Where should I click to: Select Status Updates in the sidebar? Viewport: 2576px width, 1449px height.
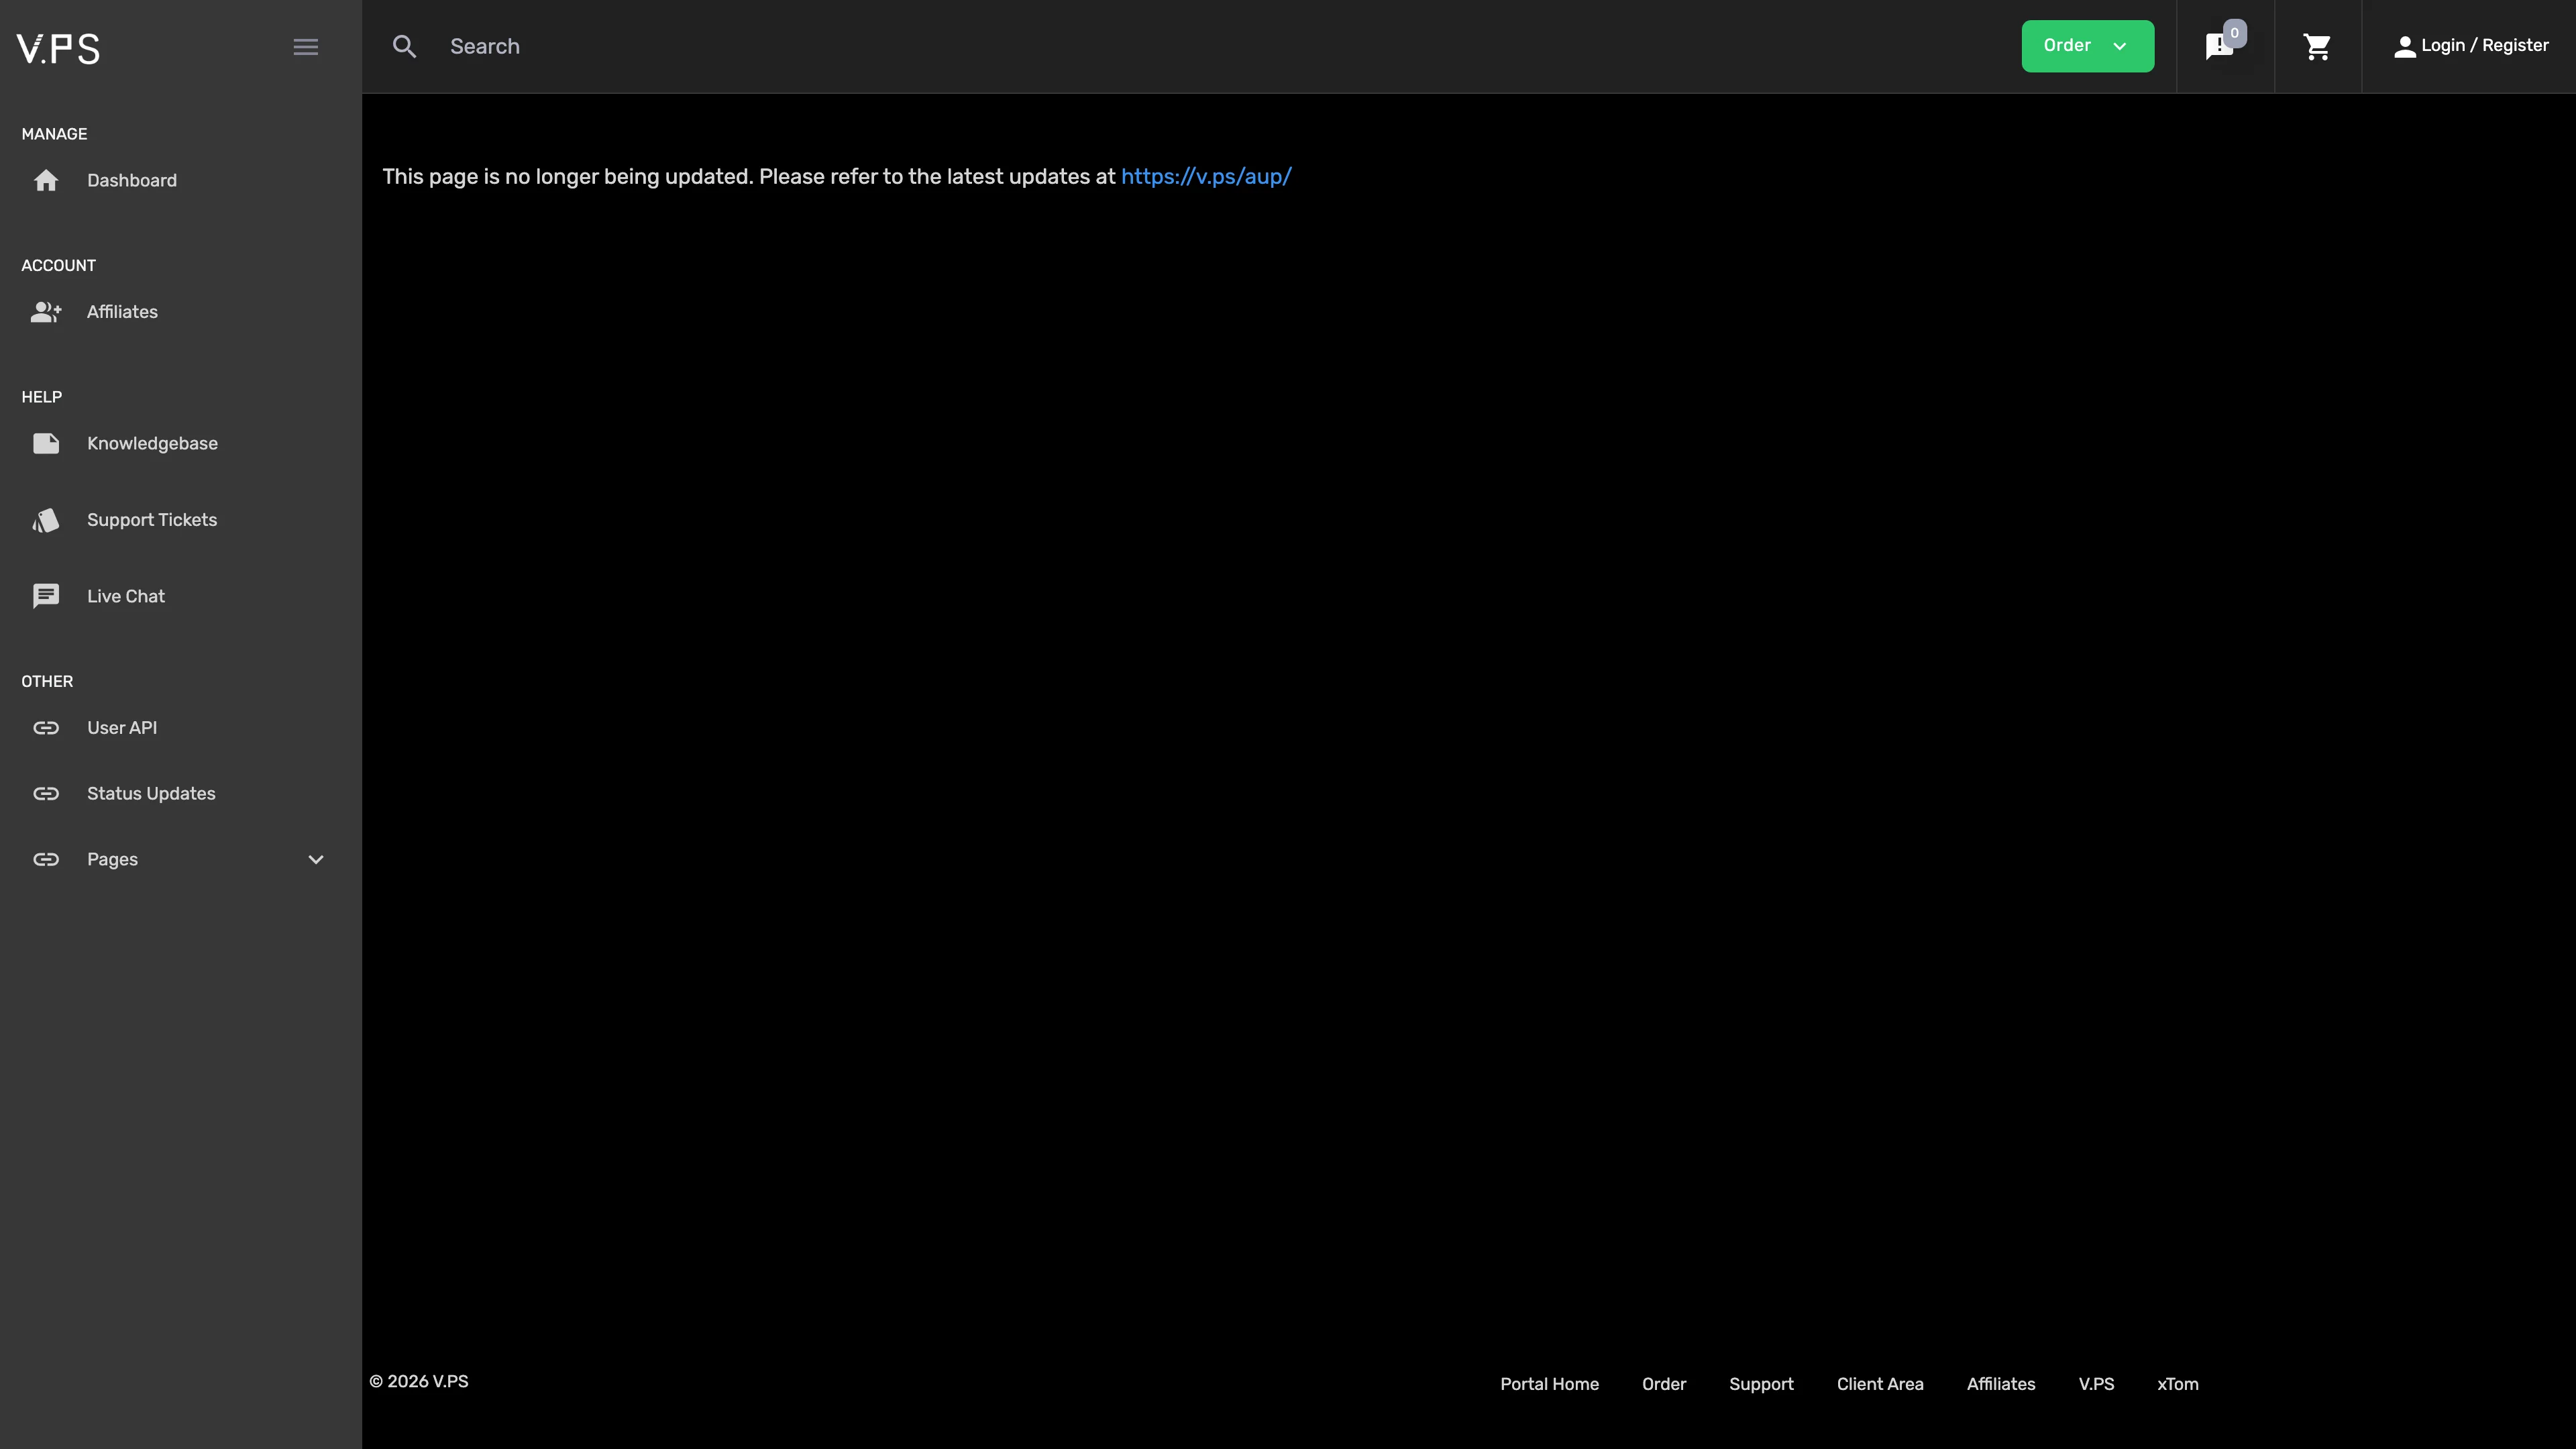pos(150,793)
